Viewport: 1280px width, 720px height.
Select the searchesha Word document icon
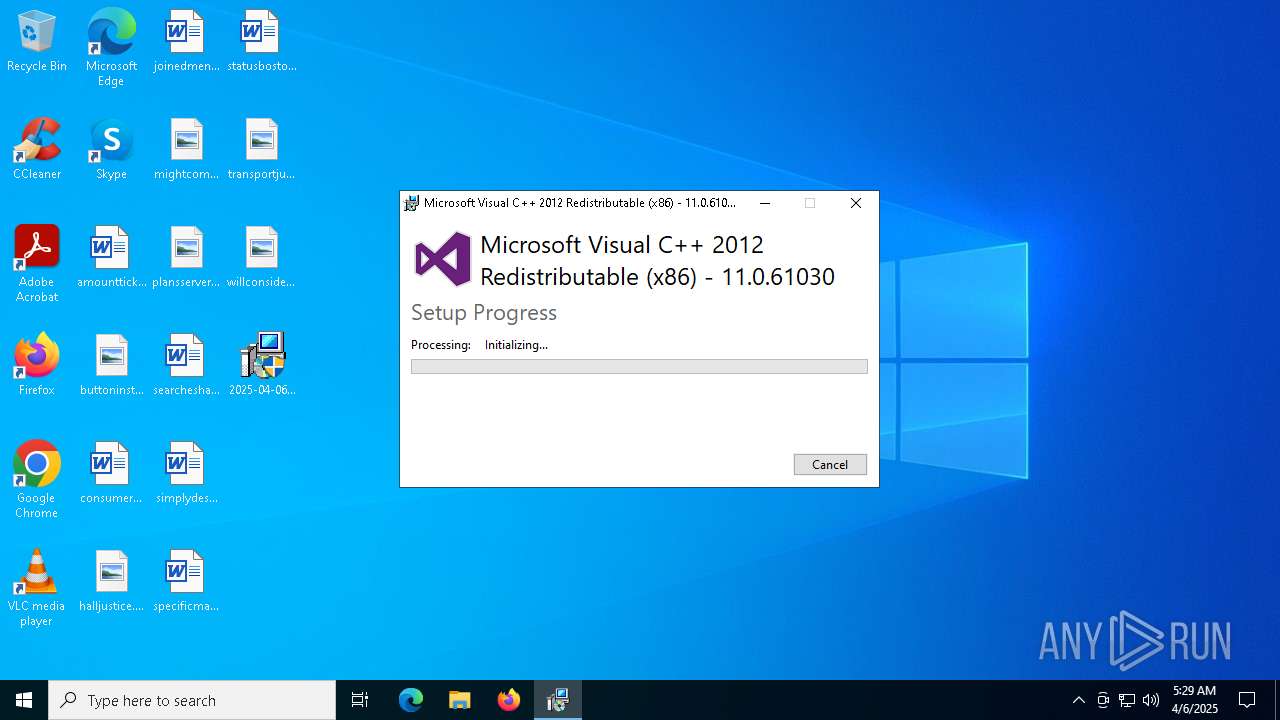pos(186,366)
